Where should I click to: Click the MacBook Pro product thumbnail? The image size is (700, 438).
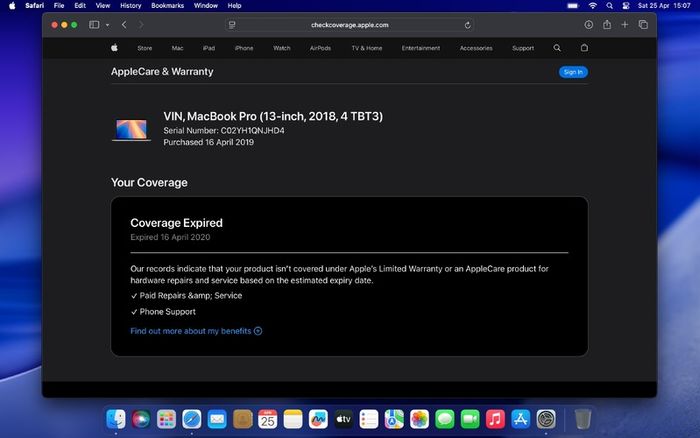(131, 130)
